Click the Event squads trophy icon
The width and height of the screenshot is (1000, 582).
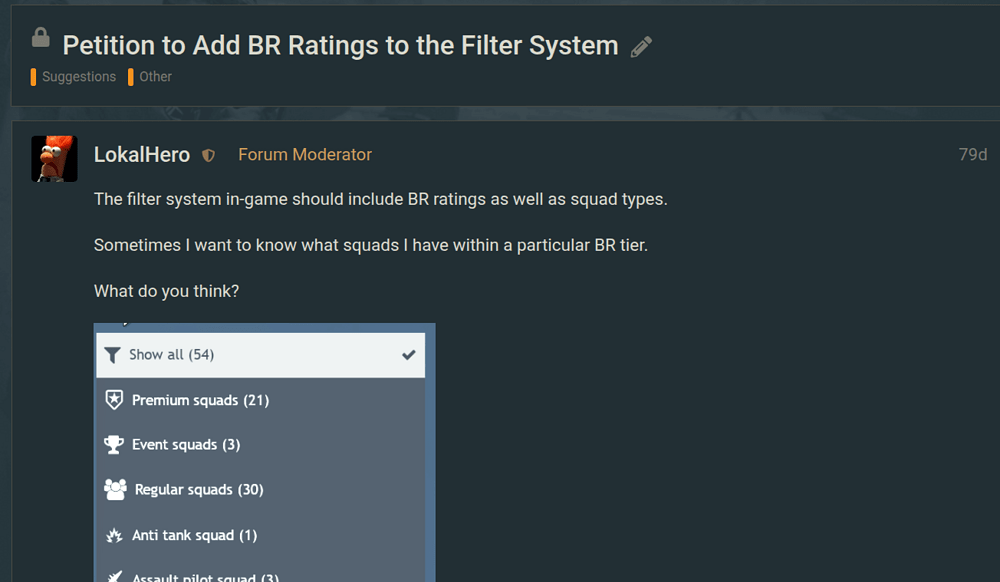coord(114,444)
